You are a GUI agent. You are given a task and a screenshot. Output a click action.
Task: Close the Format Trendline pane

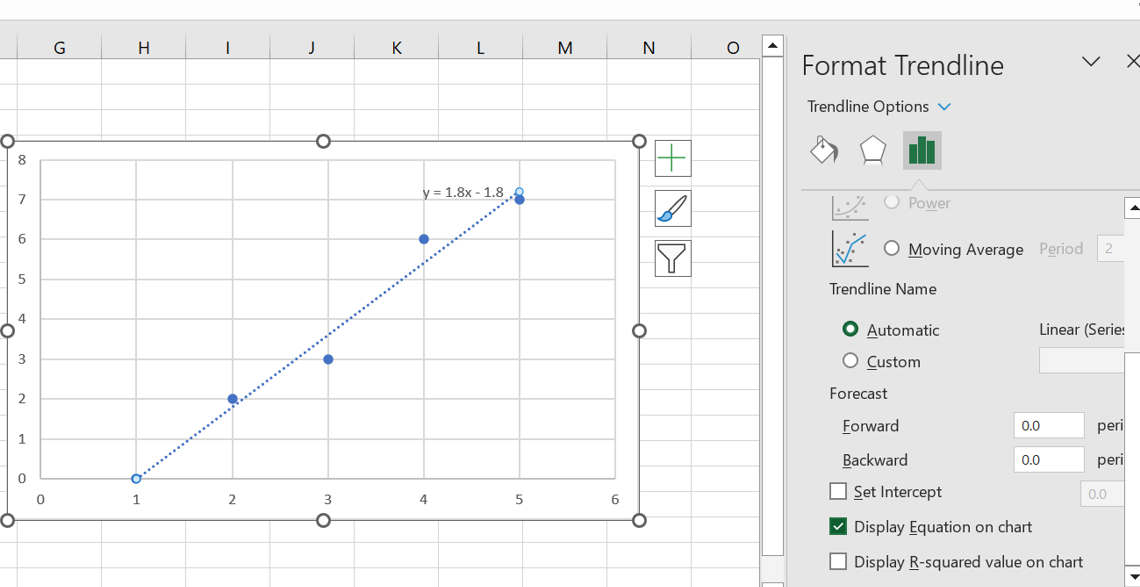tap(1132, 62)
